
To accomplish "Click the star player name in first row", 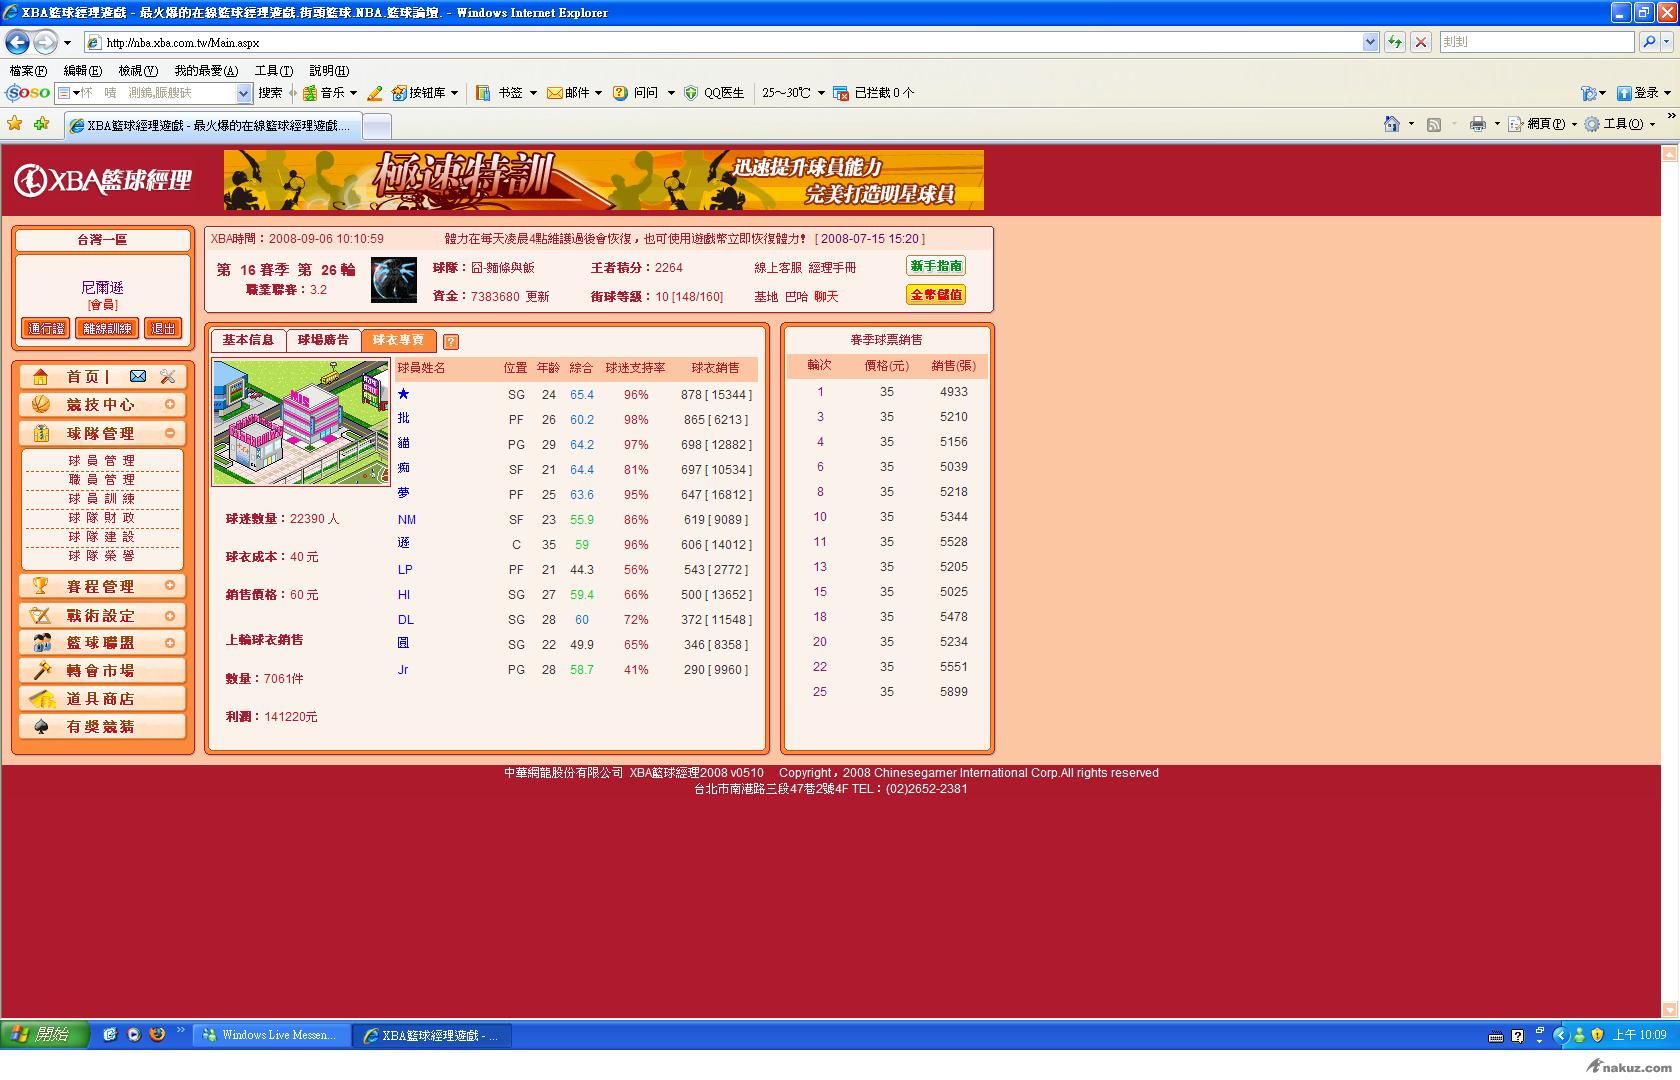I will coord(403,394).
